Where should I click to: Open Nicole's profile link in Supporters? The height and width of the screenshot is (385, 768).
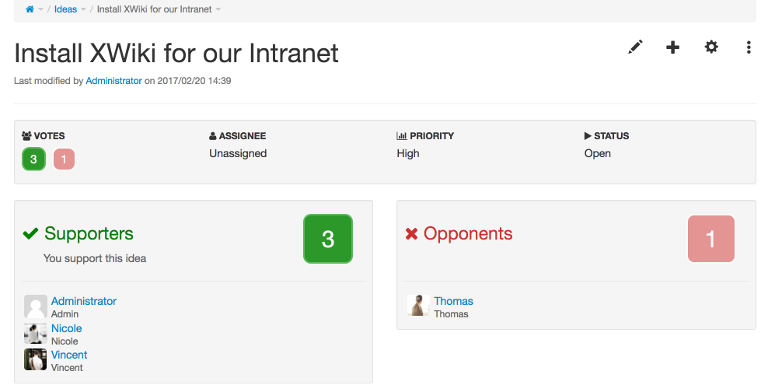coord(67,328)
